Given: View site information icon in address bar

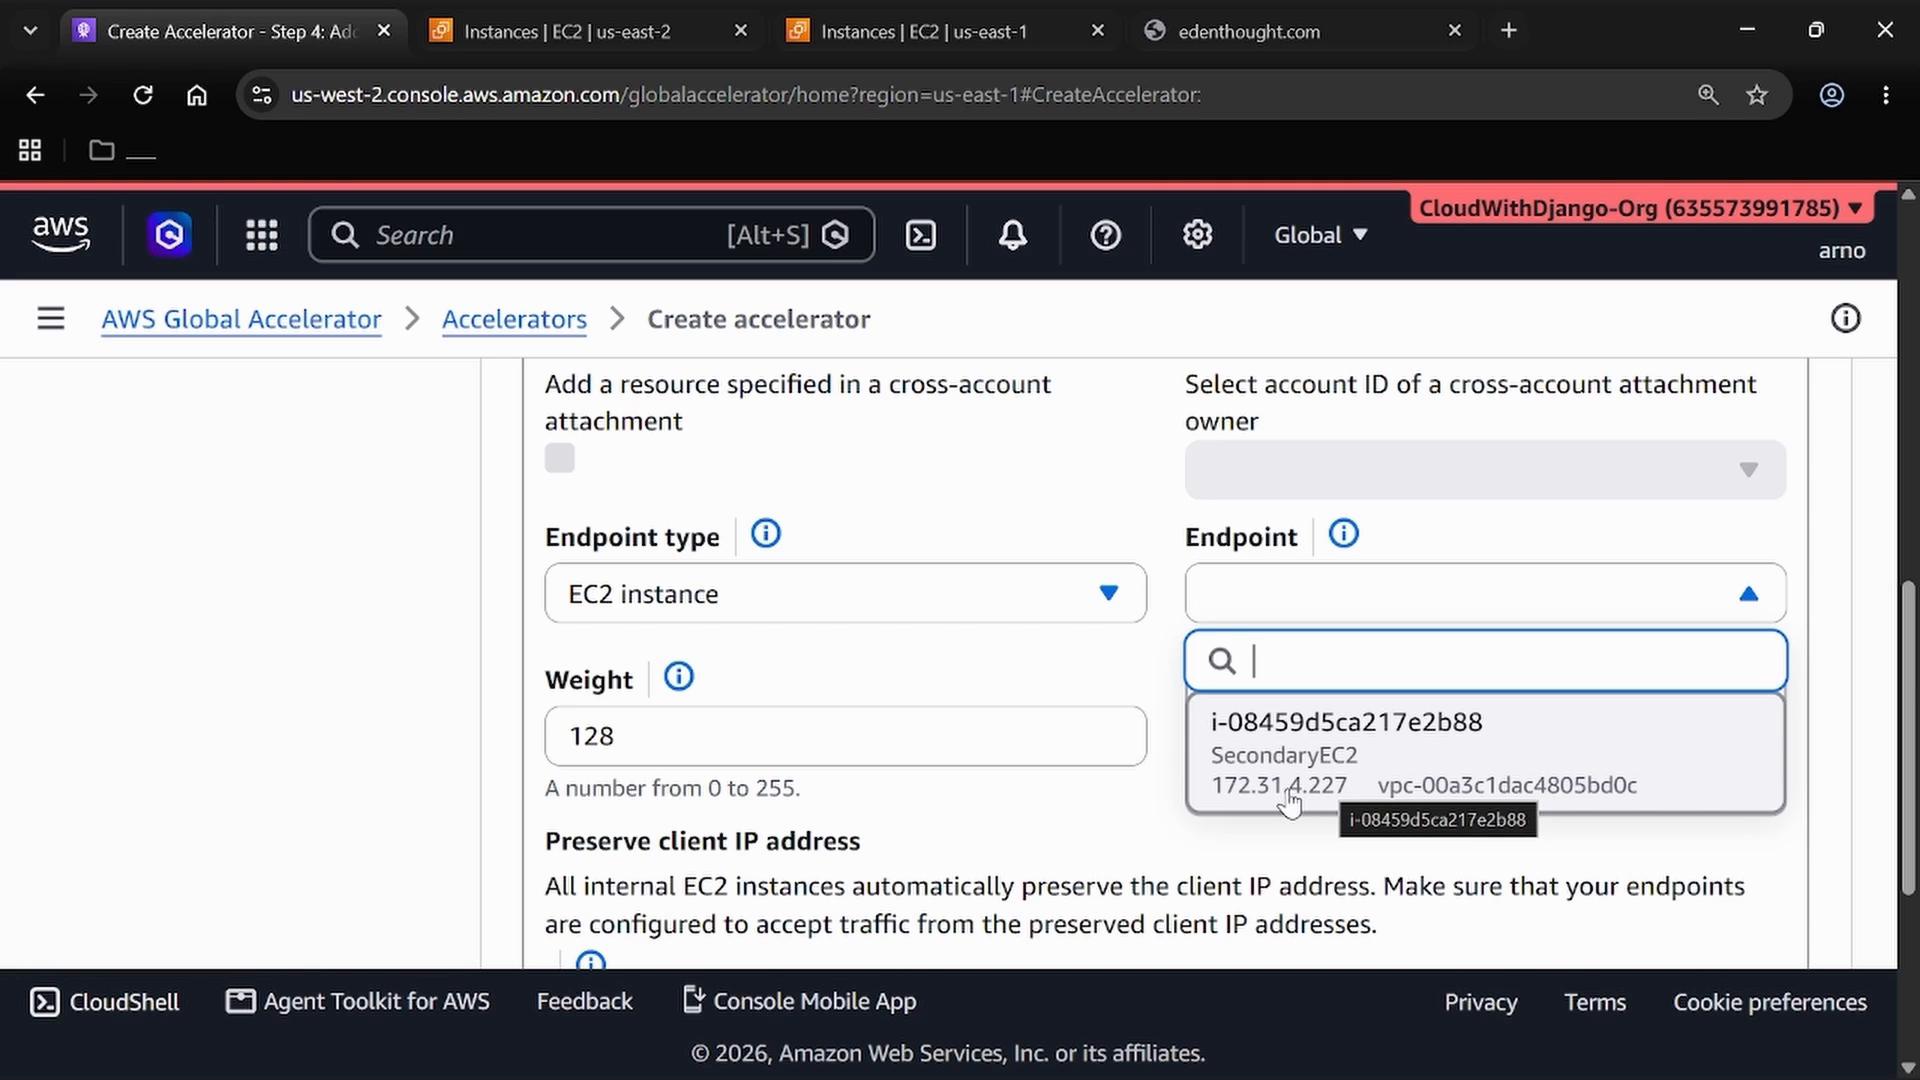Looking at the screenshot, I should [261, 95].
